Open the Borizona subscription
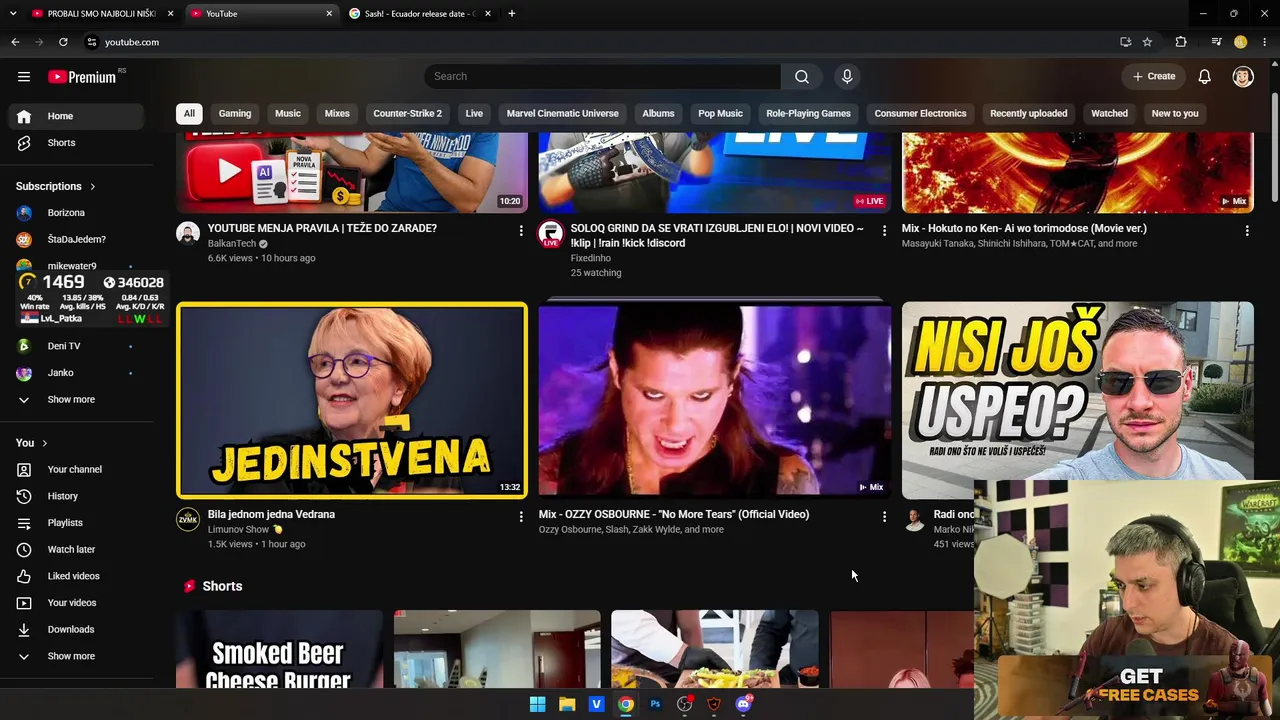 pos(76,213)
